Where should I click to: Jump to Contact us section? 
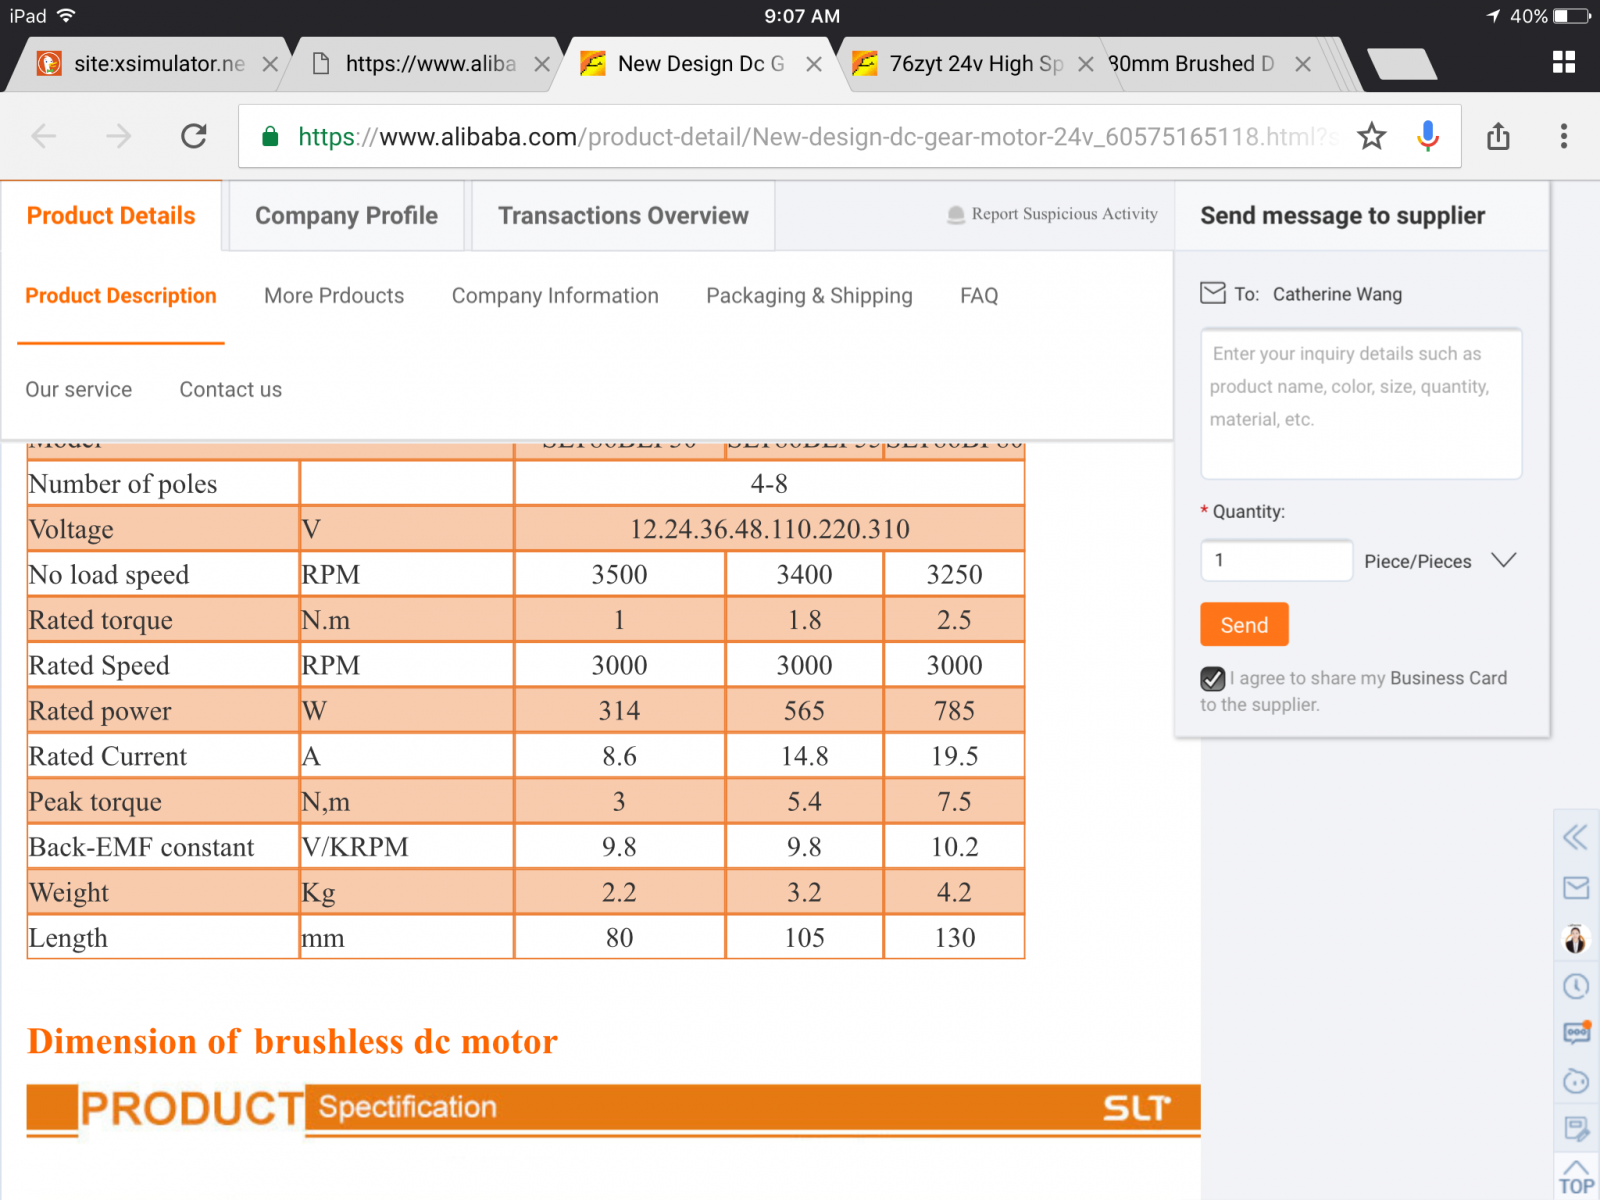pyautogui.click(x=231, y=390)
